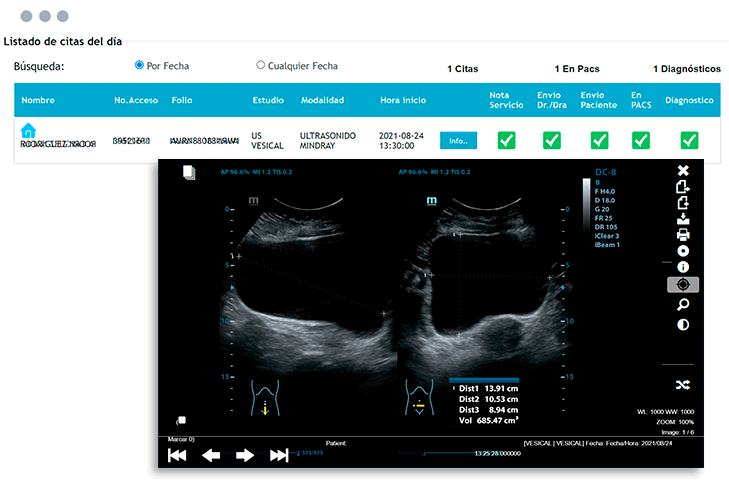This screenshot has height=486, width=729.
Task: Click the WL: 1000 WW: 1000 readout
Action: coord(665,412)
